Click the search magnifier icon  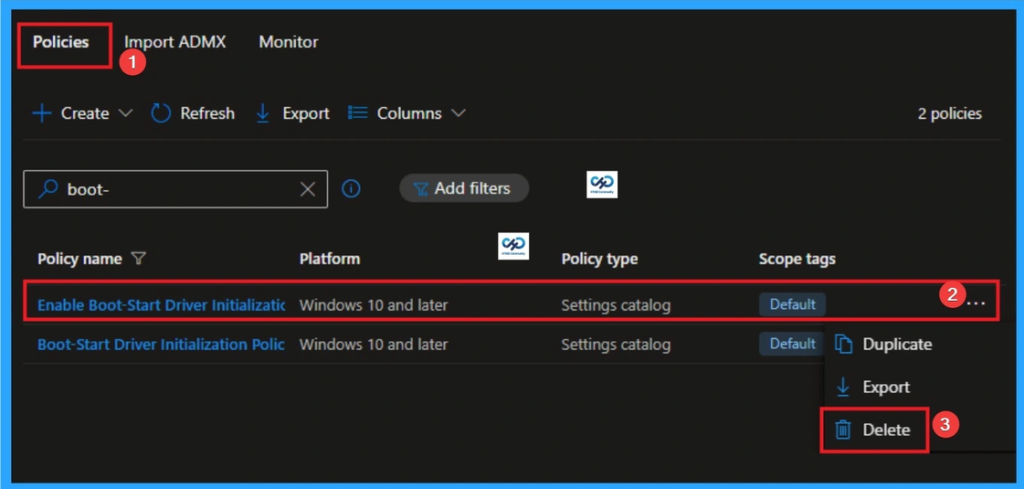(x=48, y=189)
